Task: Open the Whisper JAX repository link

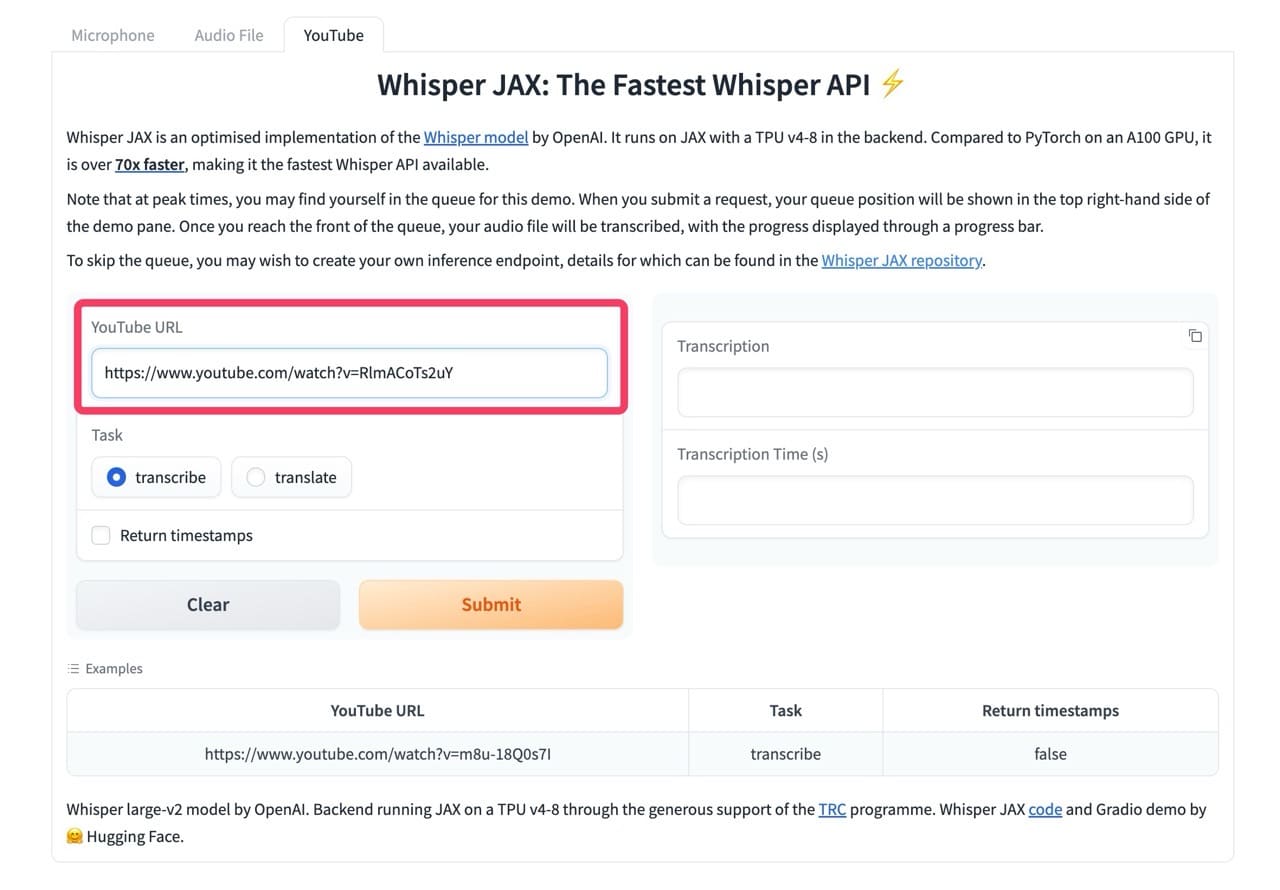Action: (902, 261)
